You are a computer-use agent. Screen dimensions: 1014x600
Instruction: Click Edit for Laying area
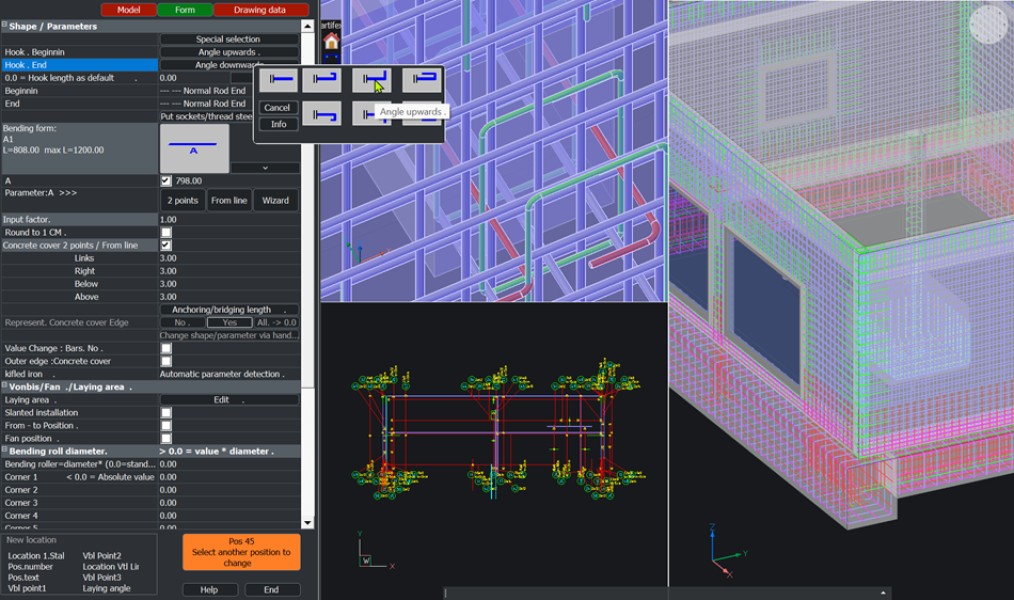pos(230,400)
